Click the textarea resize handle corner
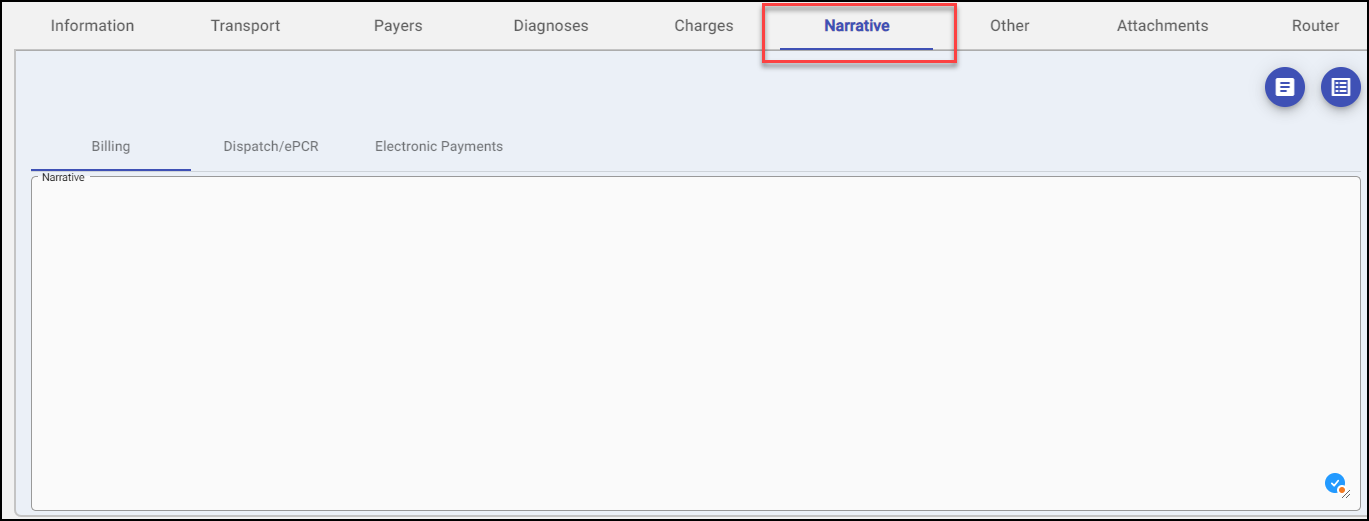The width and height of the screenshot is (1369, 521). [1346, 493]
